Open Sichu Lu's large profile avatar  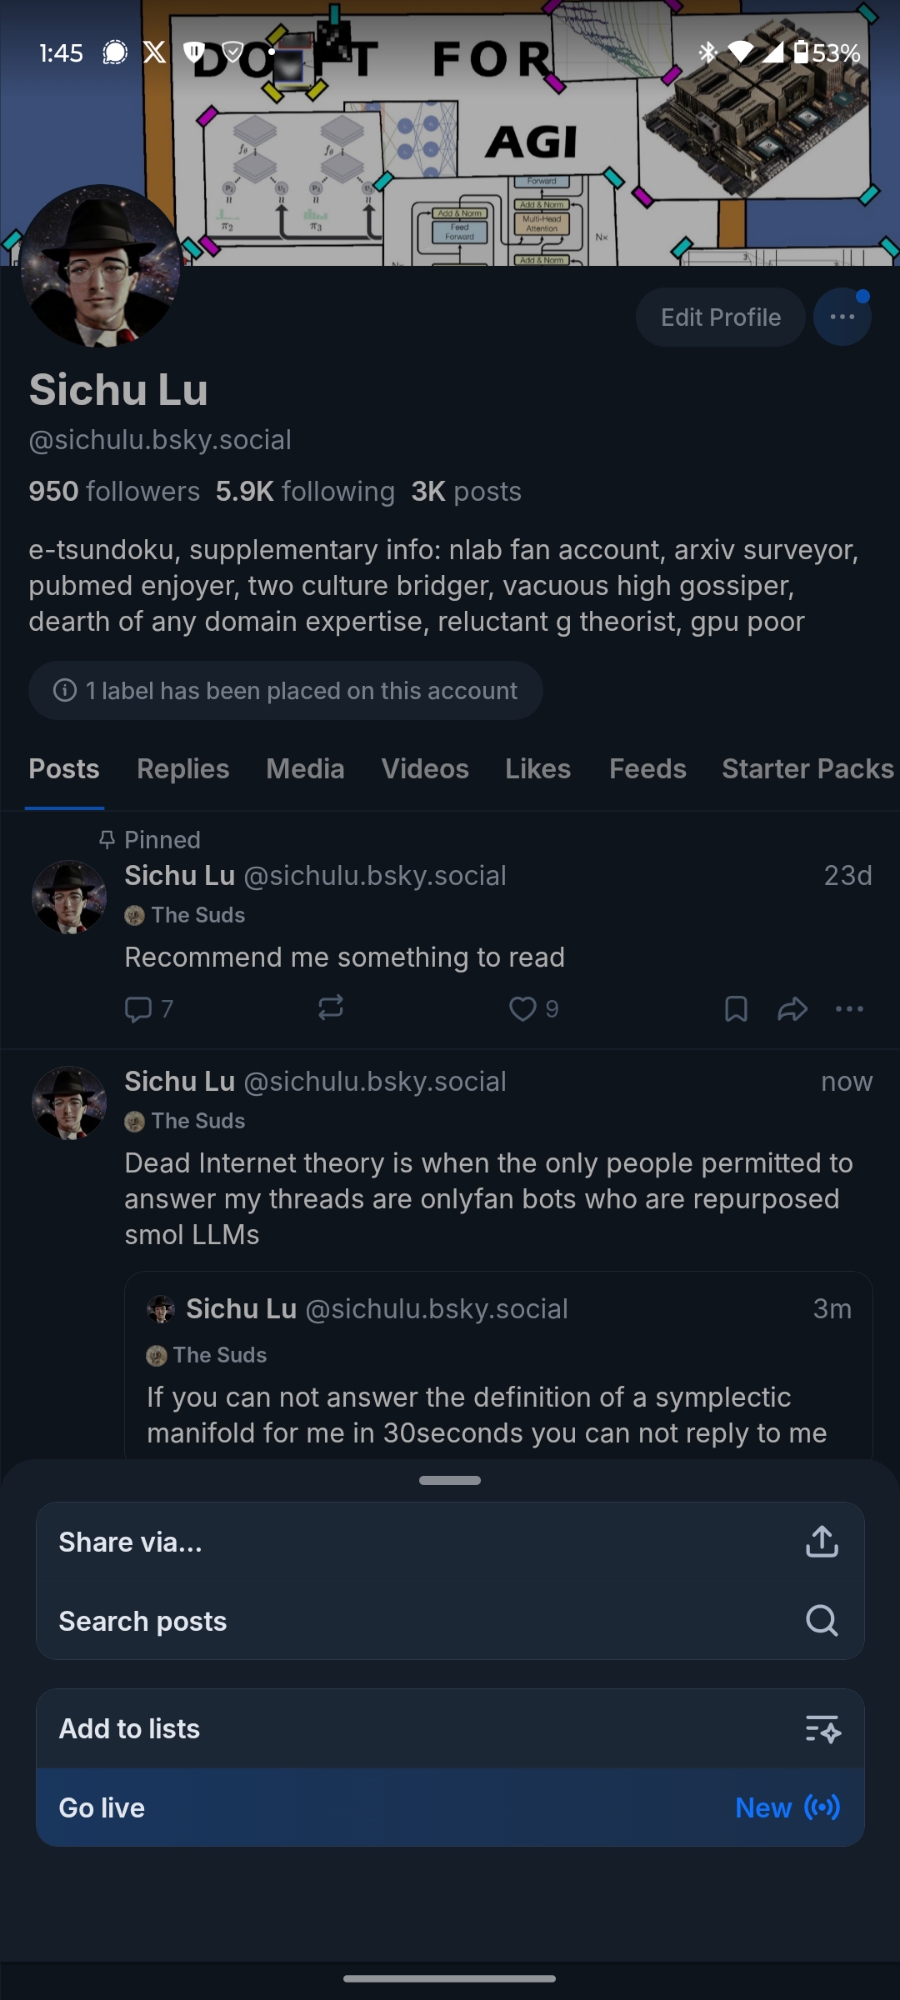click(x=100, y=266)
